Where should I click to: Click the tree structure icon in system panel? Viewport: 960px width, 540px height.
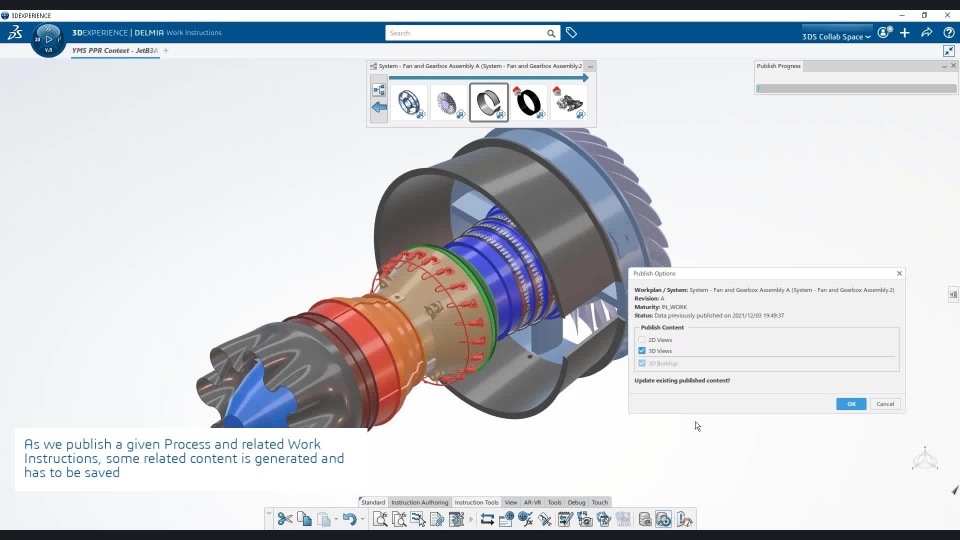[379, 91]
